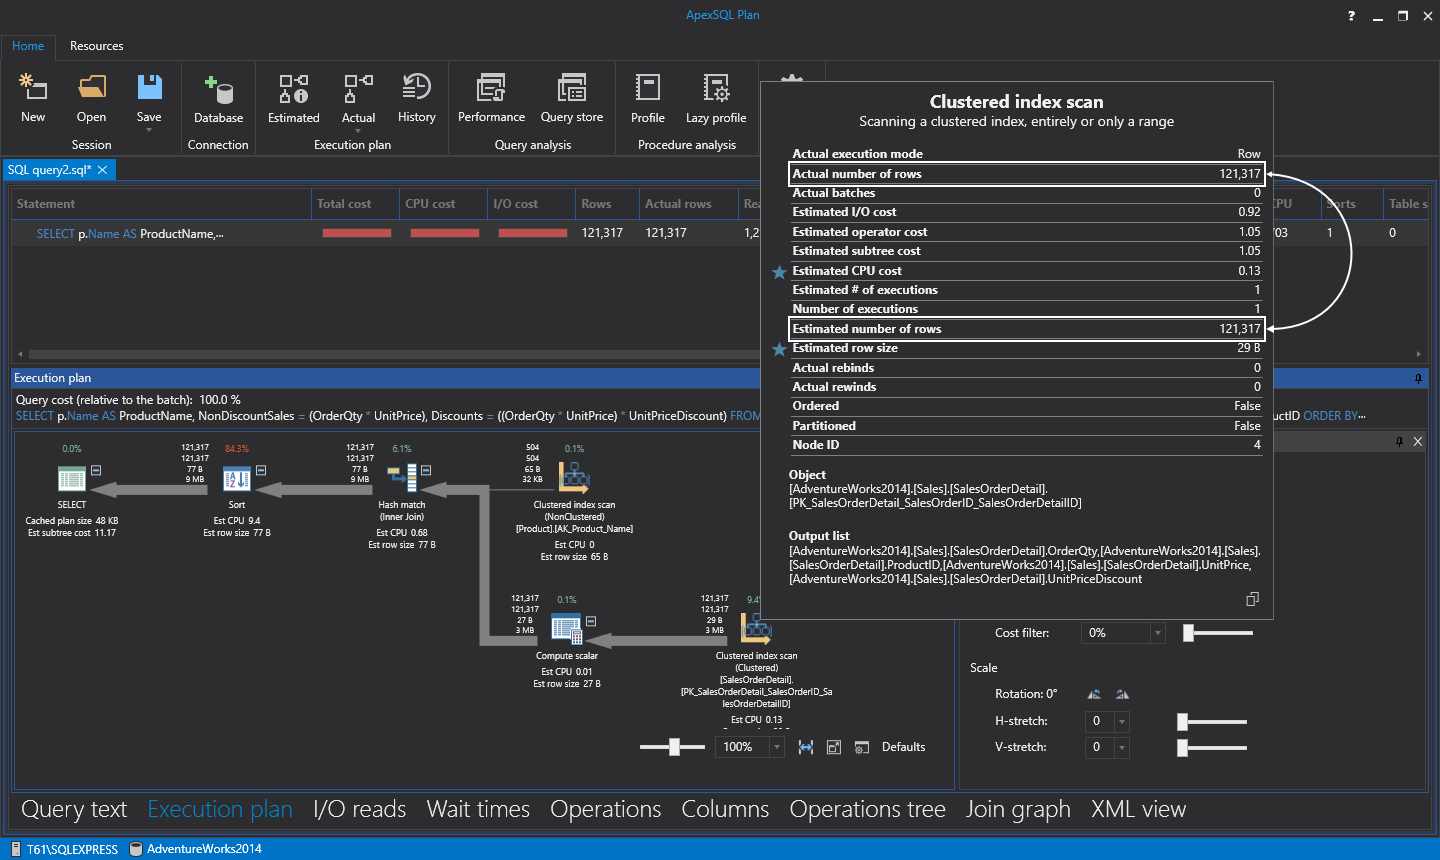Screen dimensions: 1440x860
Task: Open the XML view tab
Action: (1138, 809)
